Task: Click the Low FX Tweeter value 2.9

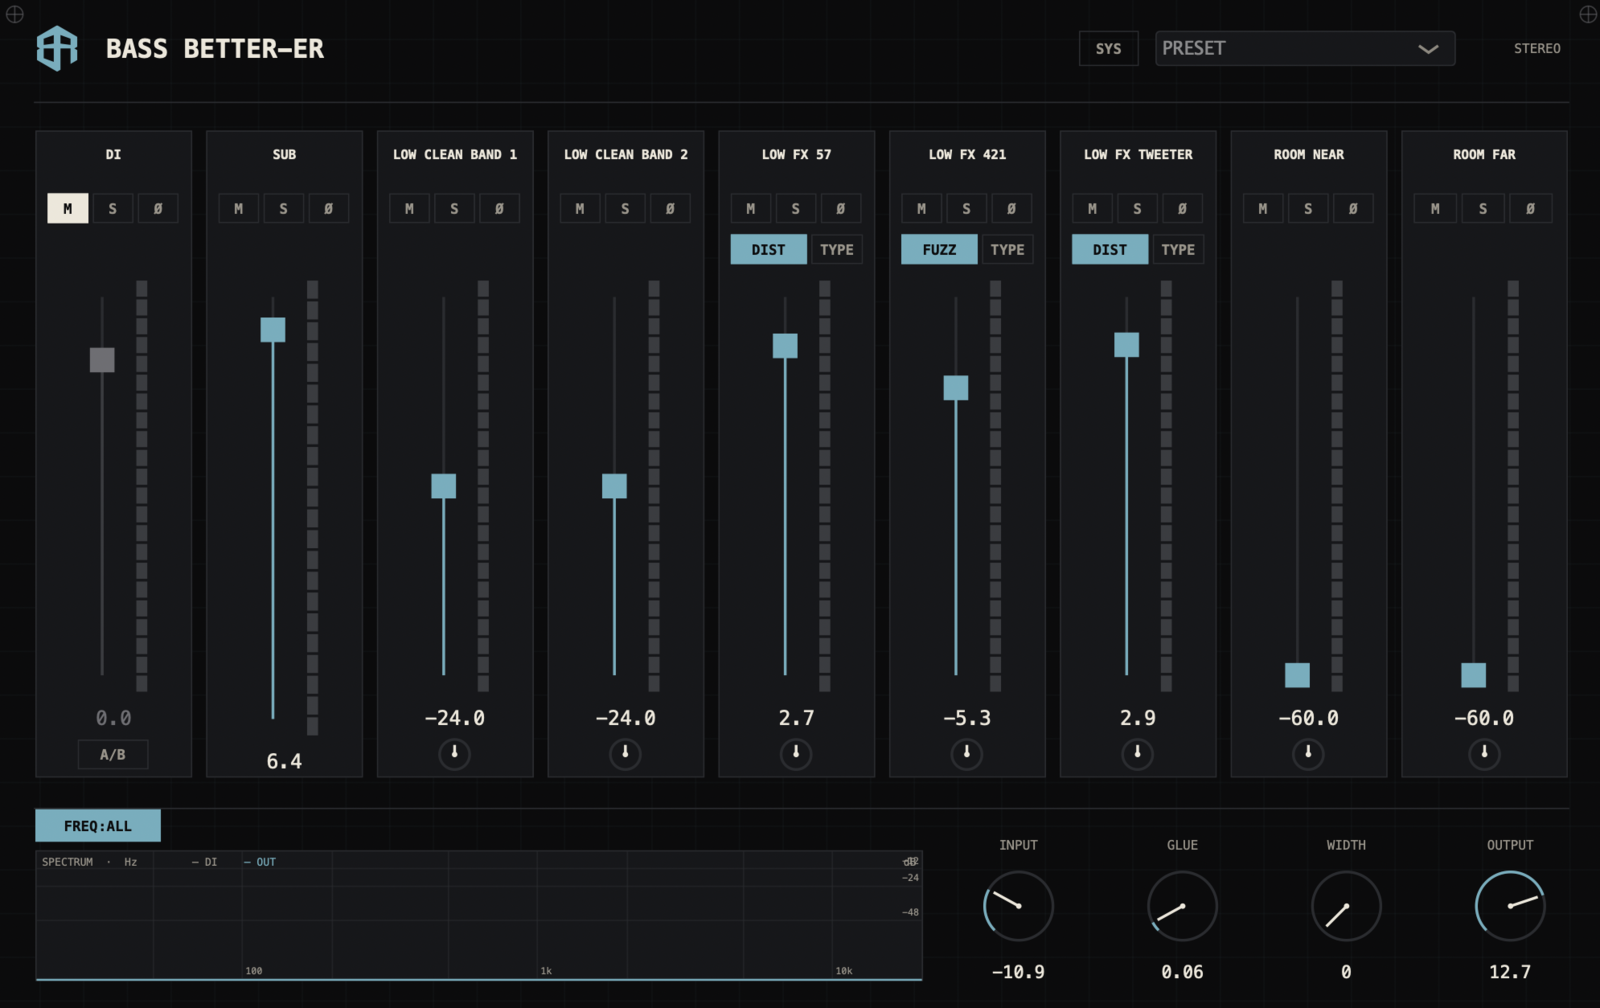Action: [1138, 718]
